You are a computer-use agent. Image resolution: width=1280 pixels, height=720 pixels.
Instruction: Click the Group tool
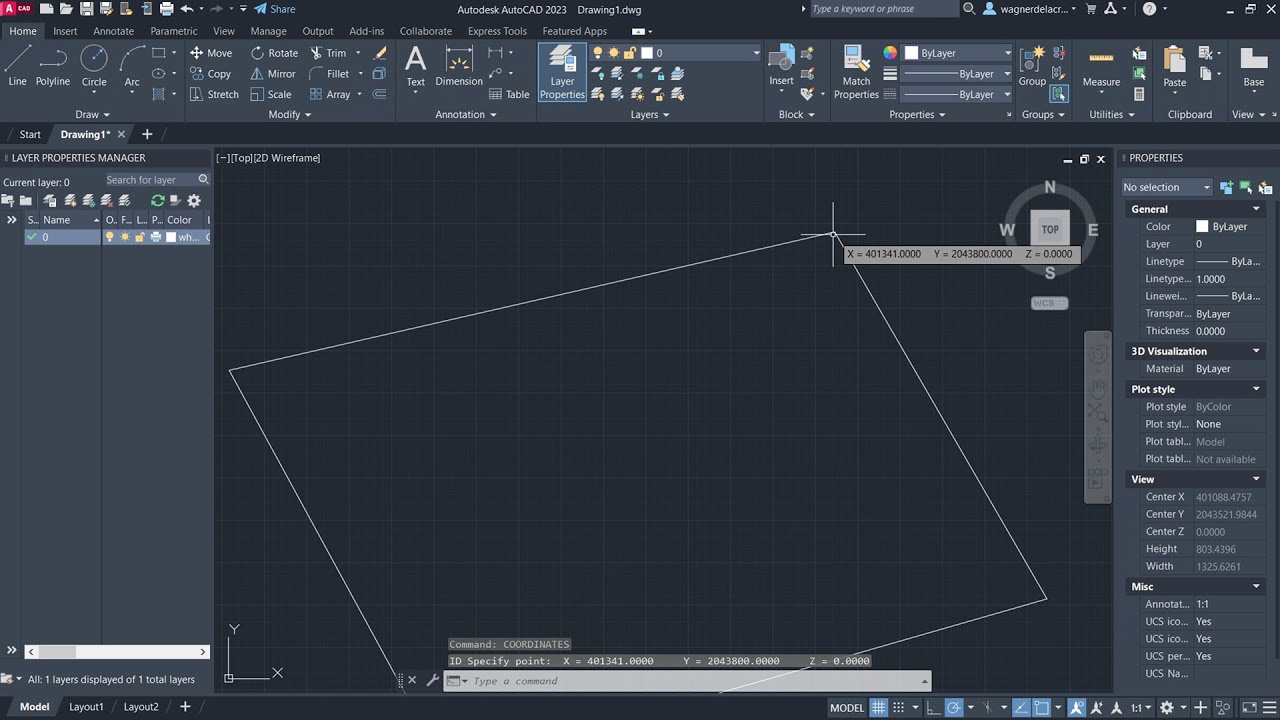point(1032,66)
